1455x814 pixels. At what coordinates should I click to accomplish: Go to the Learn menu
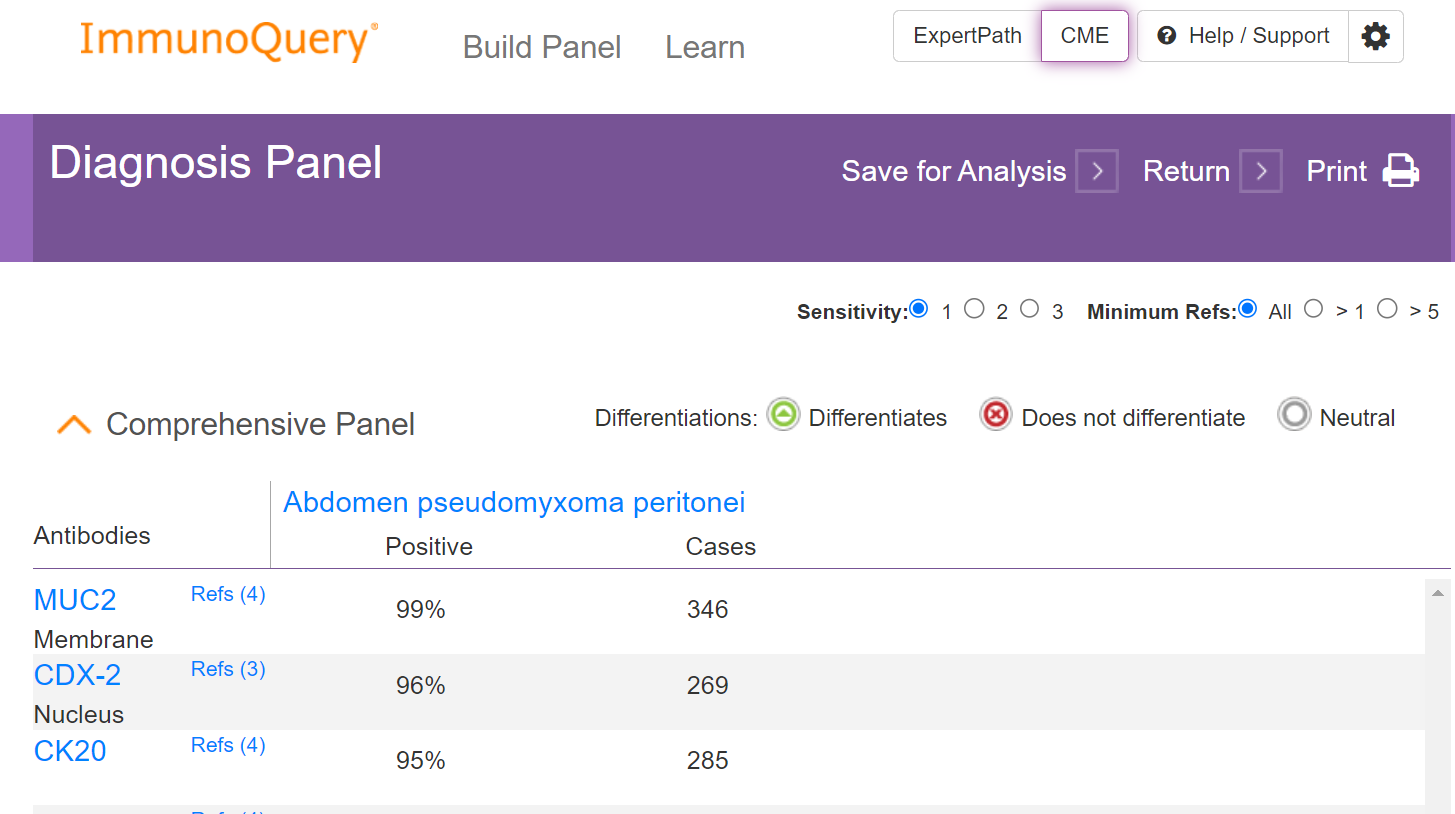click(x=705, y=47)
